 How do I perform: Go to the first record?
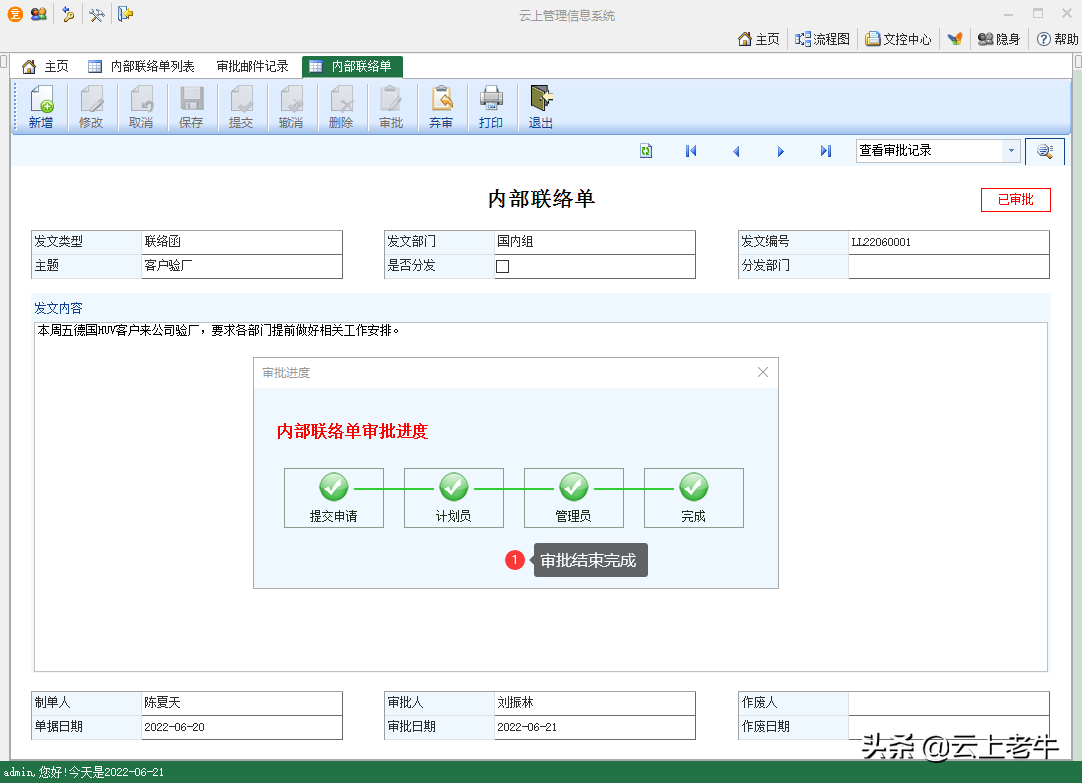point(691,151)
